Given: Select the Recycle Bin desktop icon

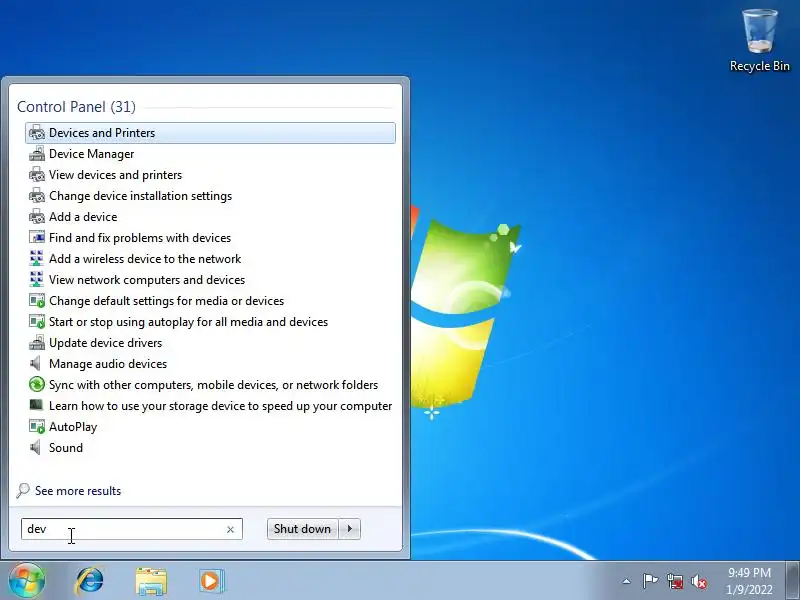Looking at the screenshot, I should tap(759, 40).
